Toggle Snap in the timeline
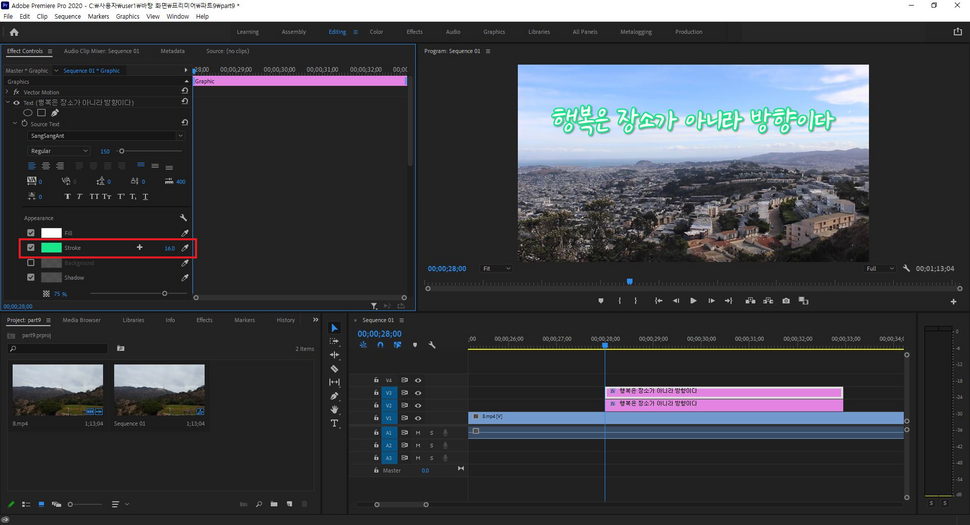 pos(380,345)
